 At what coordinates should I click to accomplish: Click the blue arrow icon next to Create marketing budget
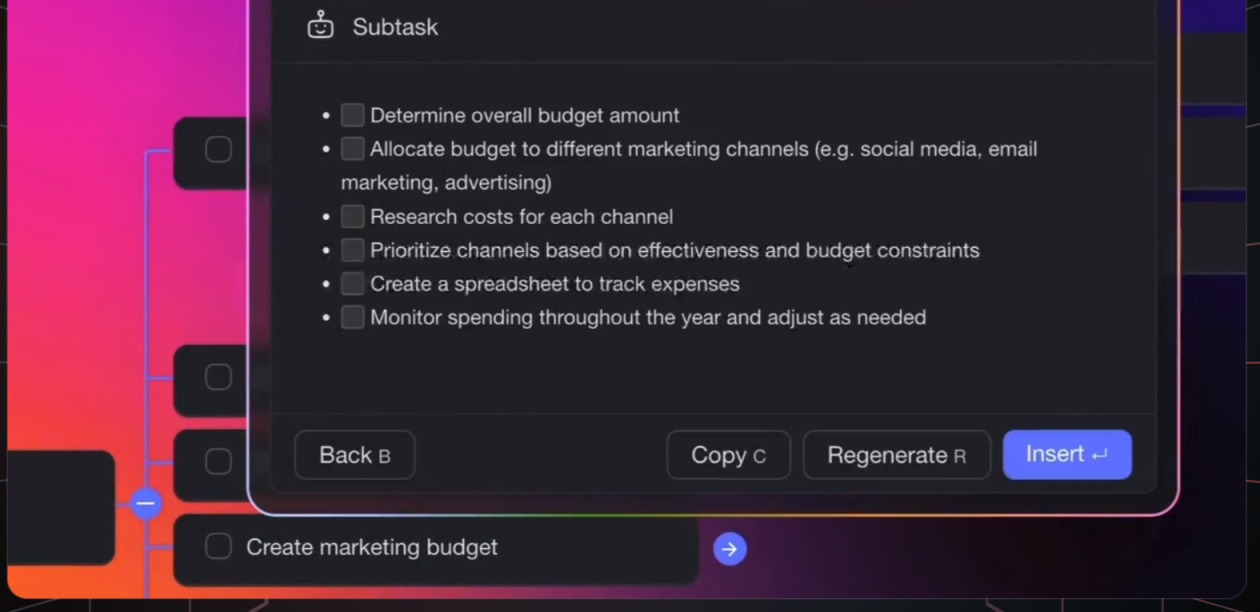730,548
